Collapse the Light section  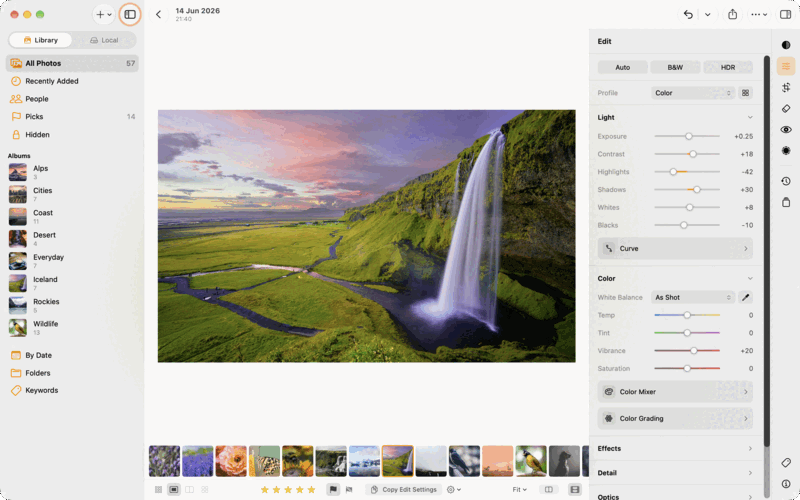point(750,117)
